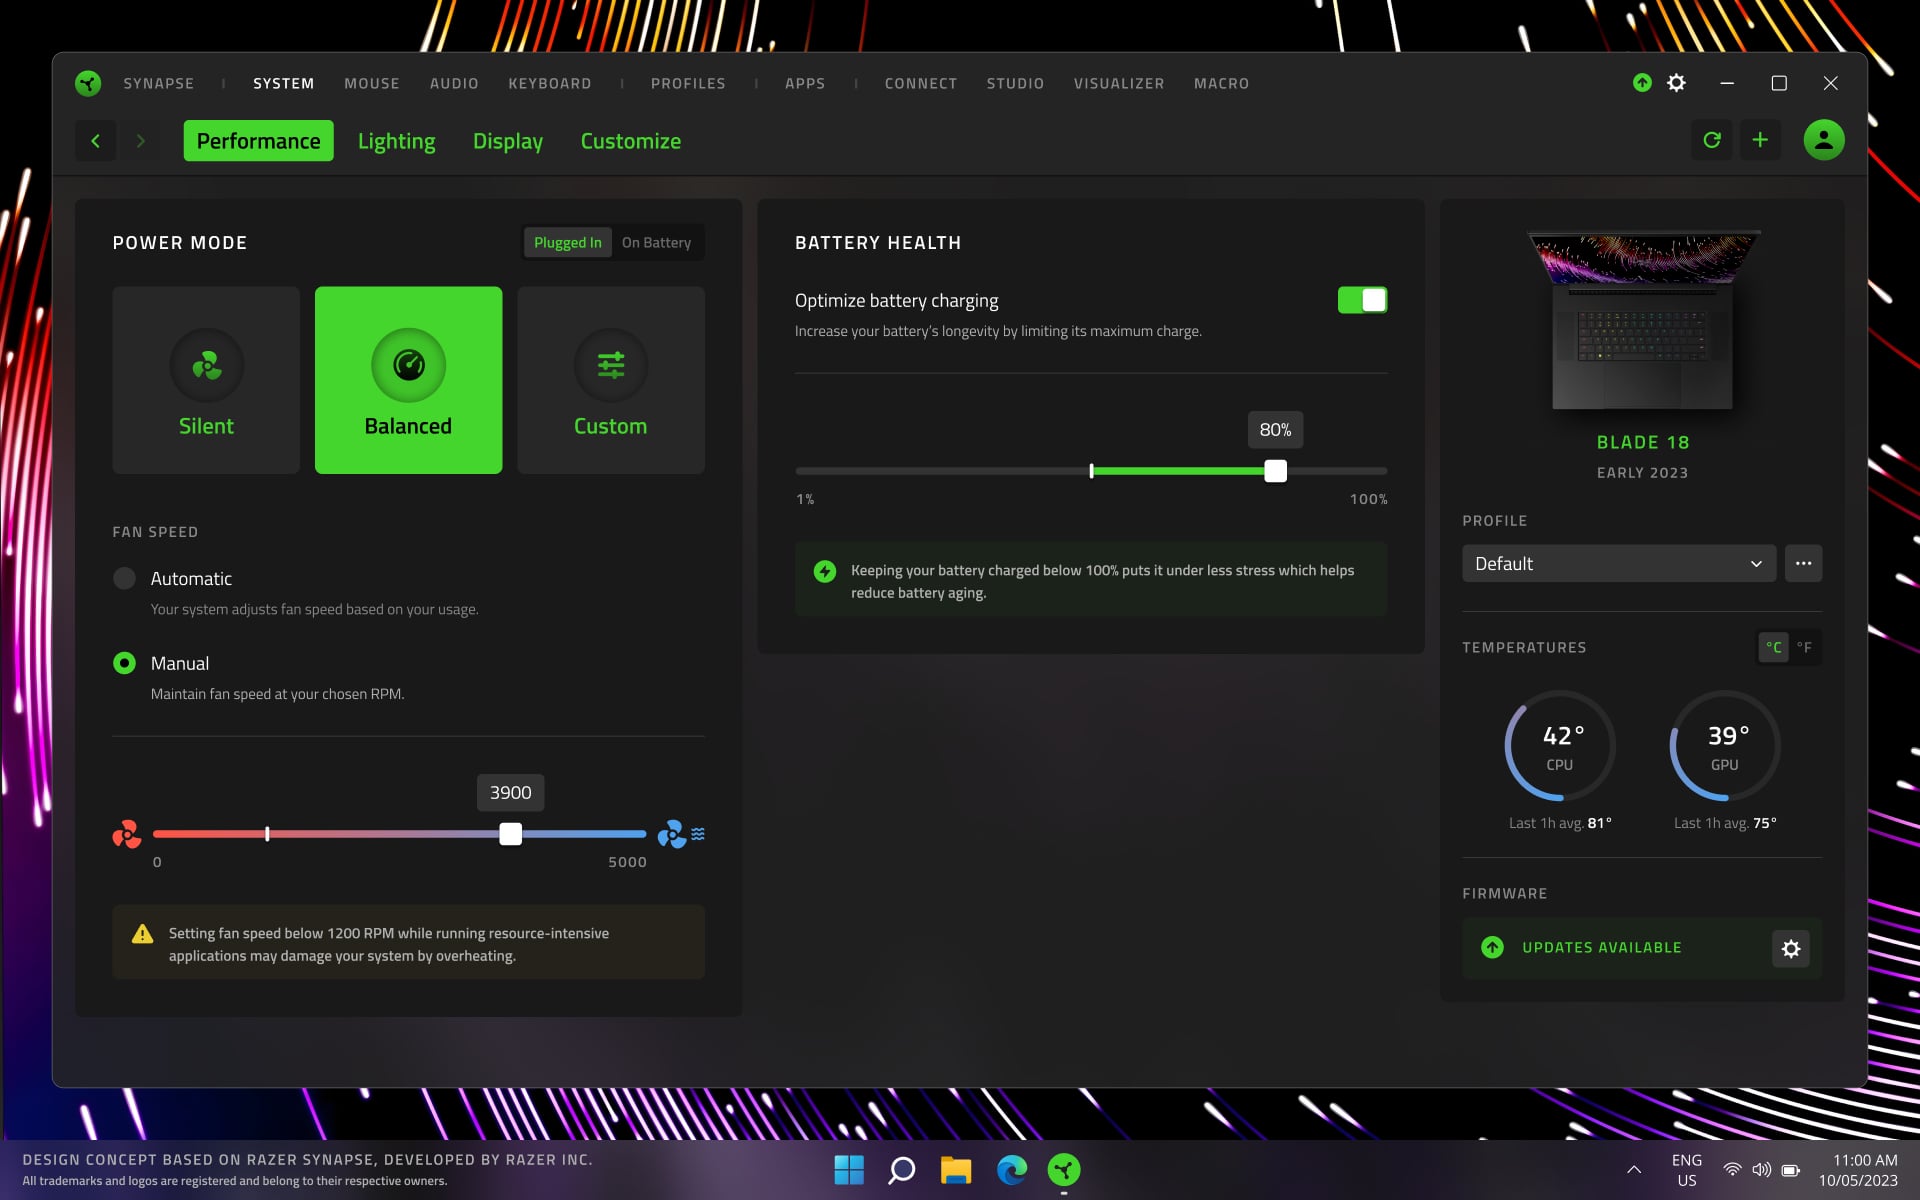Click the Wi-Fi icon in system tray
This screenshot has height=1200, width=1920.
[1732, 1170]
